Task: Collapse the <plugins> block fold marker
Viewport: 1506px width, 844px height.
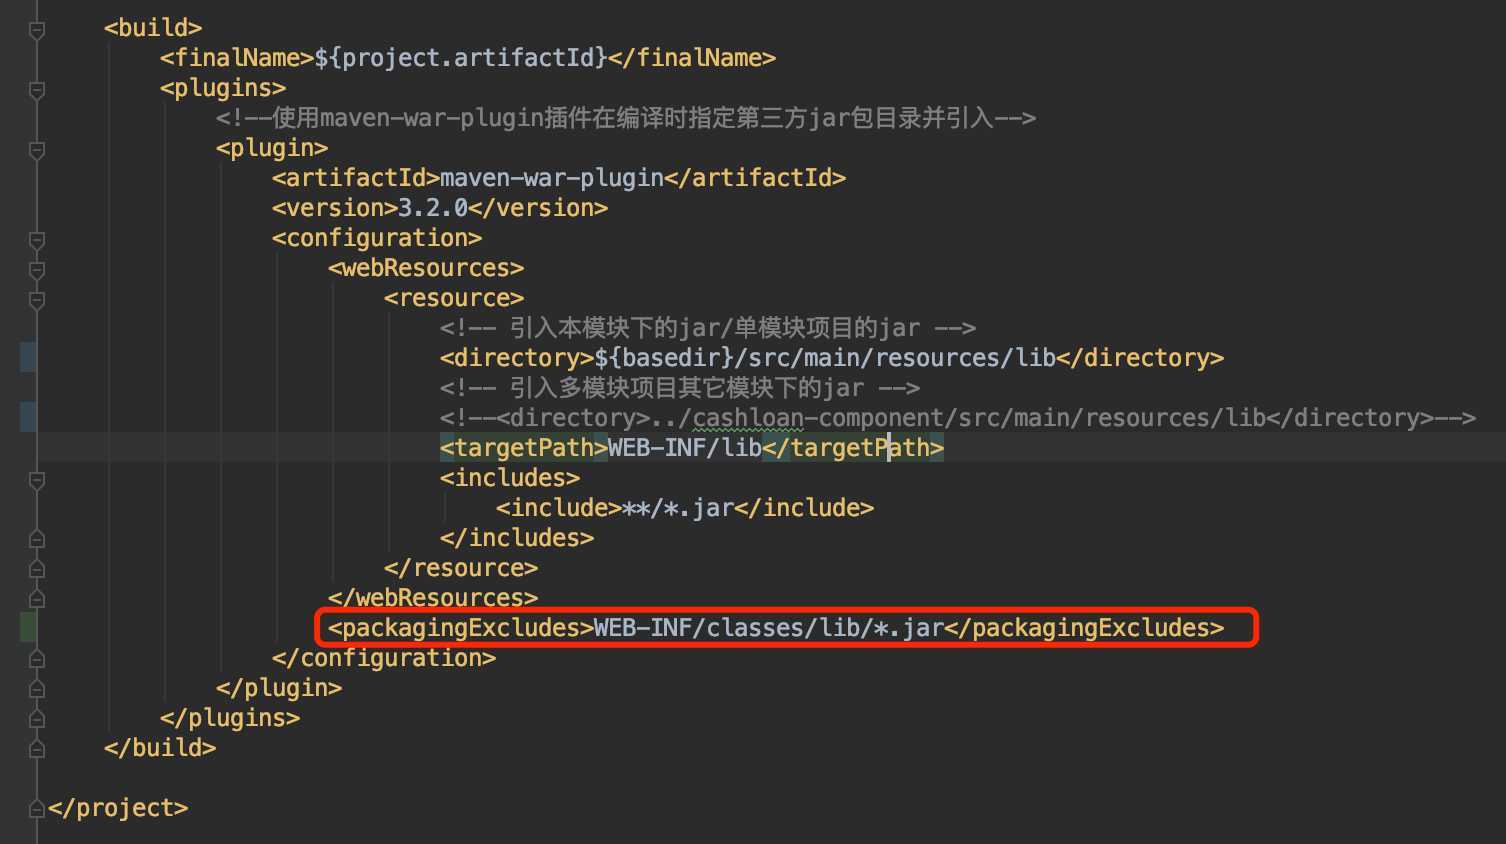Action: pos(37,90)
